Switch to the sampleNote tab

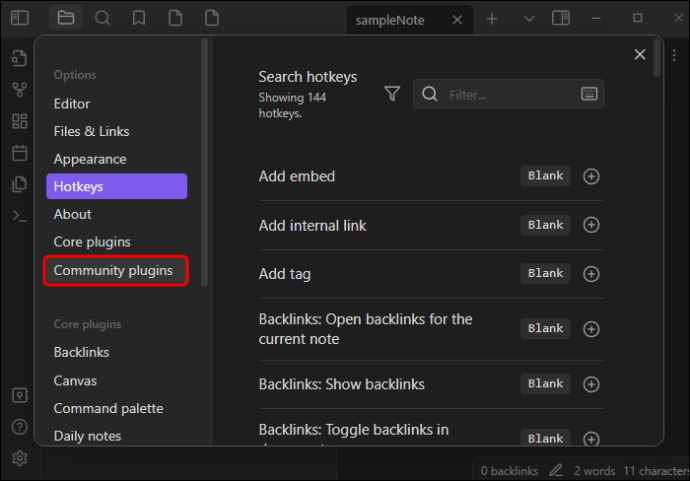[x=389, y=20]
